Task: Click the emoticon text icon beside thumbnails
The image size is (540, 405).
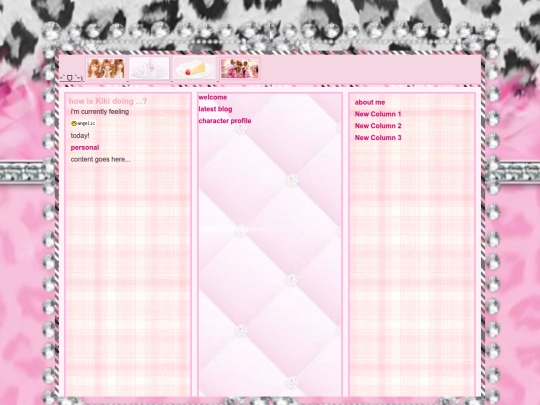Action: 71,78
